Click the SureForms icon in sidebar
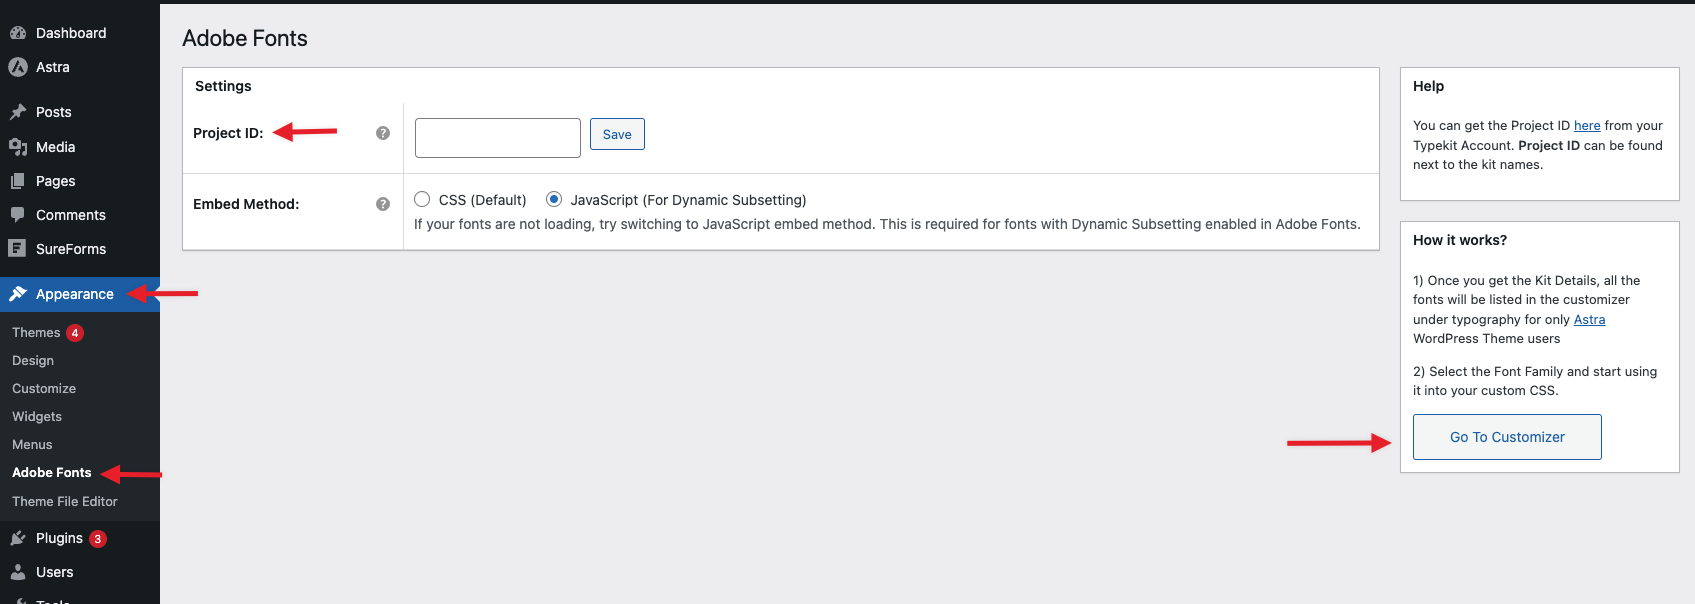 click(18, 249)
